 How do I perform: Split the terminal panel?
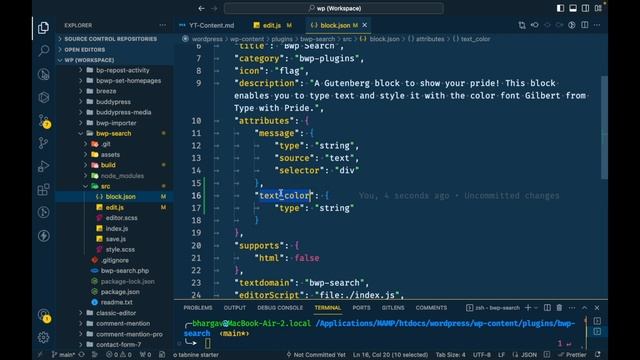click(x=547, y=308)
